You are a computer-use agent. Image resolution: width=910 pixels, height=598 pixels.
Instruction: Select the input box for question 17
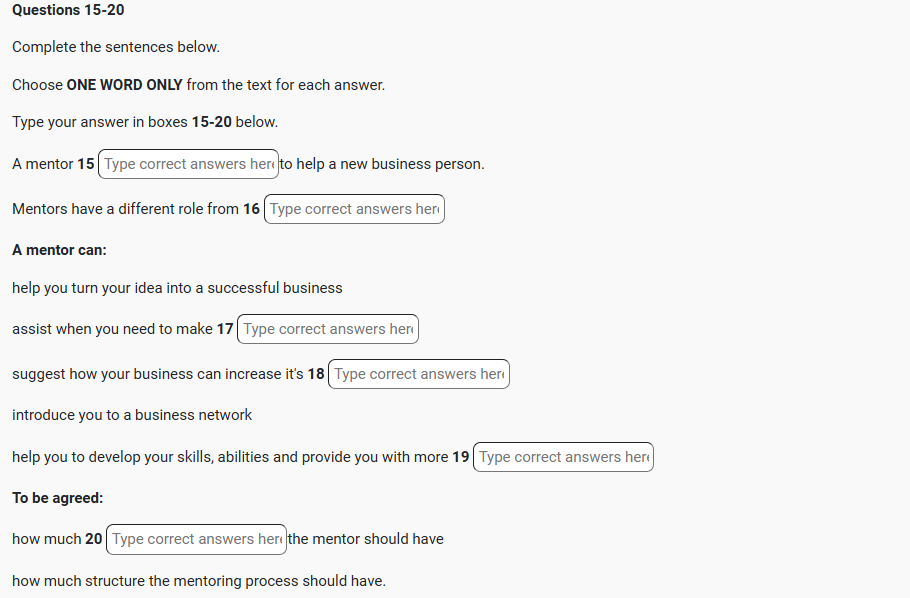[328, 329]
